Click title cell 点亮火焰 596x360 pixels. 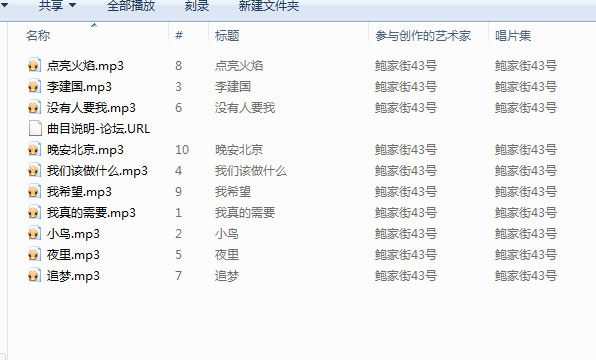pos(239,66)
